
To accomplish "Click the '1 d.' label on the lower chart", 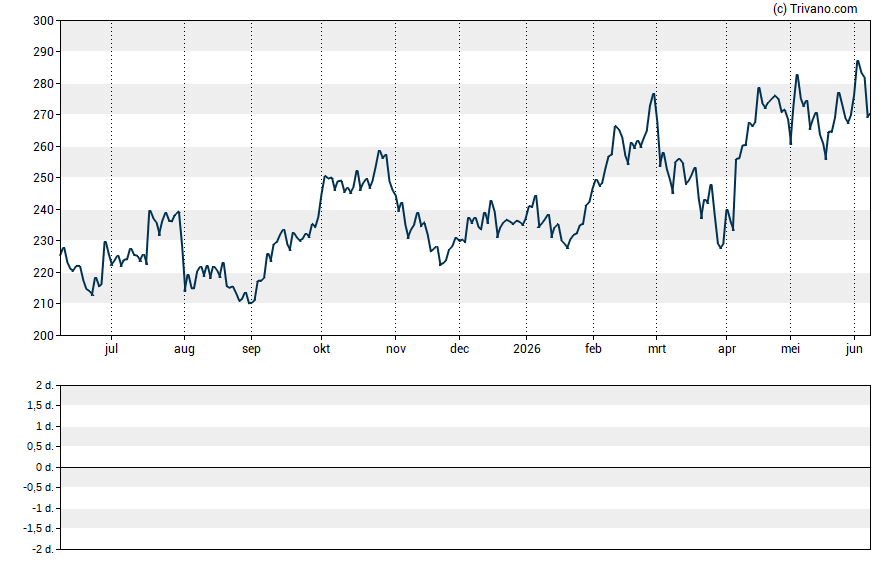I will [44, 426].
